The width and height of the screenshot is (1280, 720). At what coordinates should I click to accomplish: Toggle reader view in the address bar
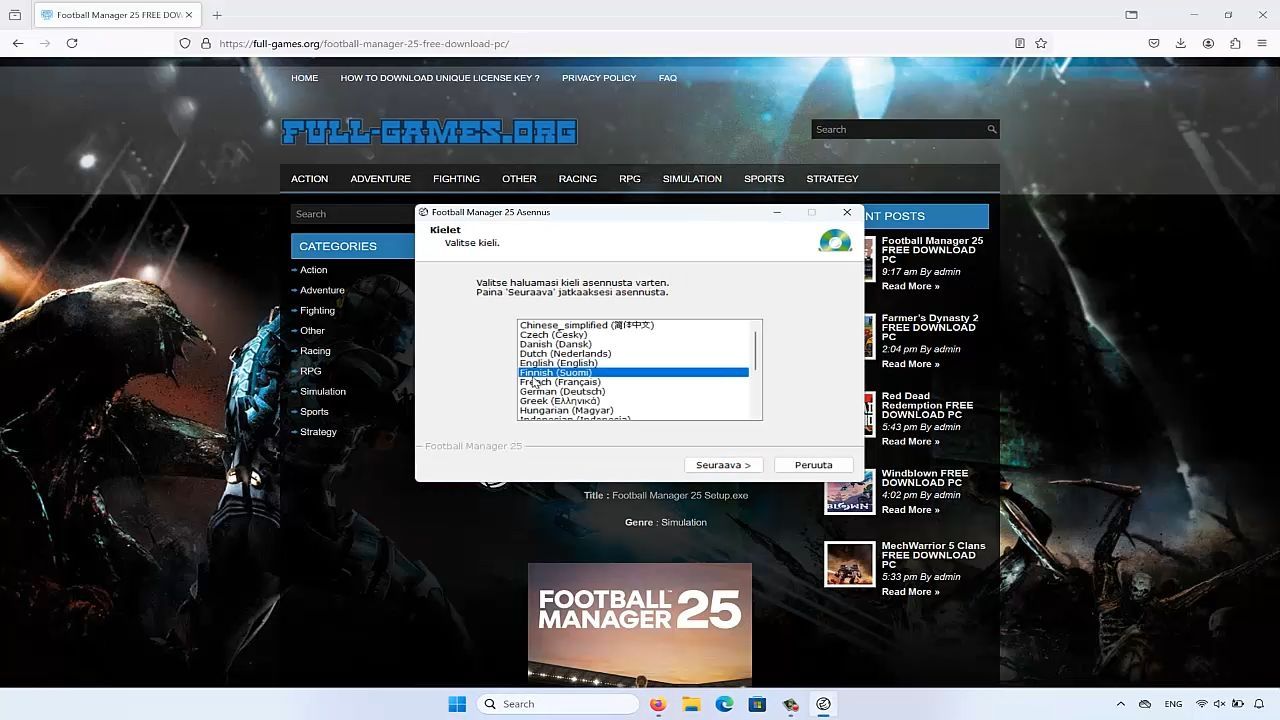click(x=1019, y=43)
